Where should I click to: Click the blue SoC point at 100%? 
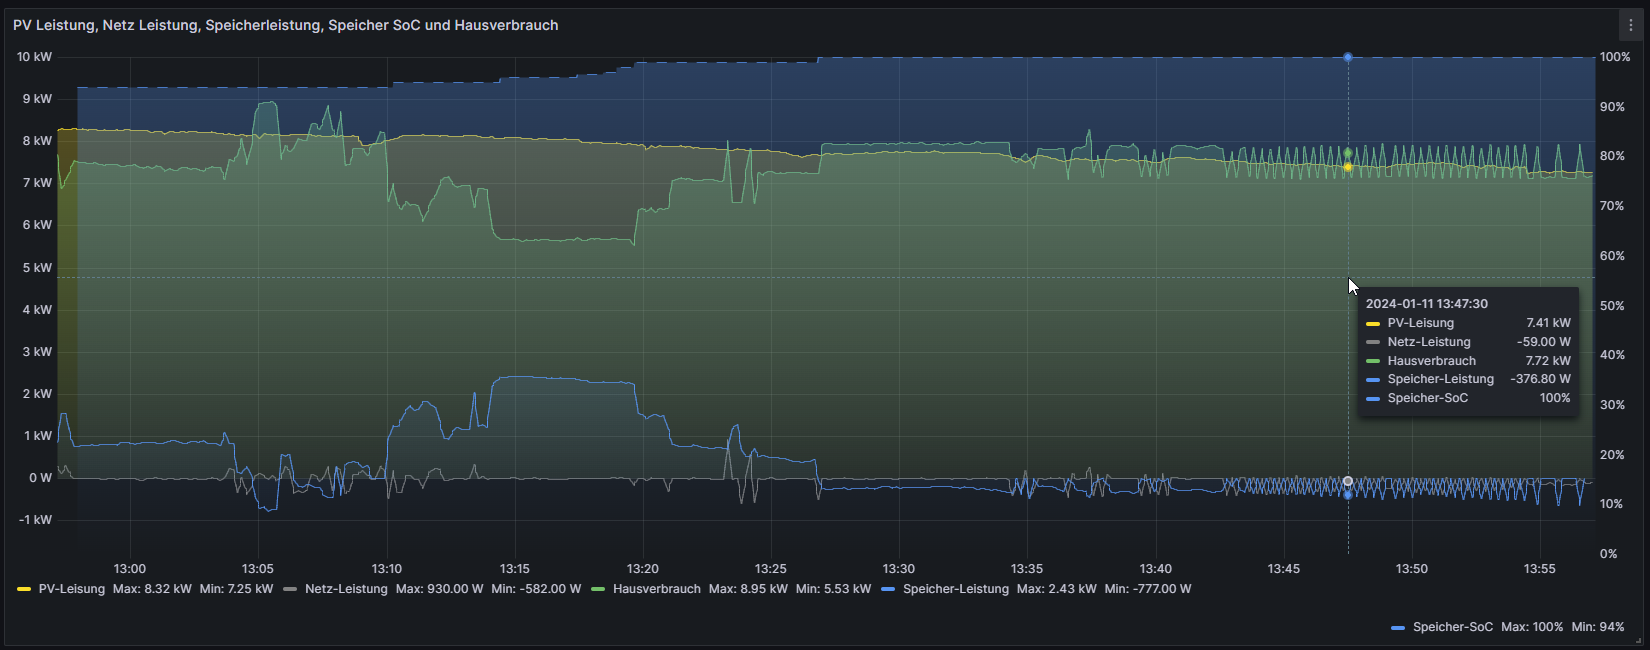[x=1348, y=57]
